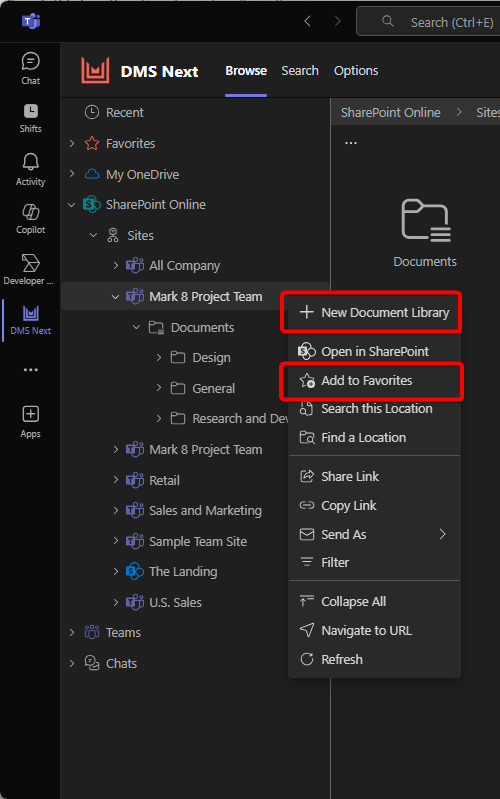Choose New Document Library from menu
The image size is (500, 799).
click(x=375, y=312)
